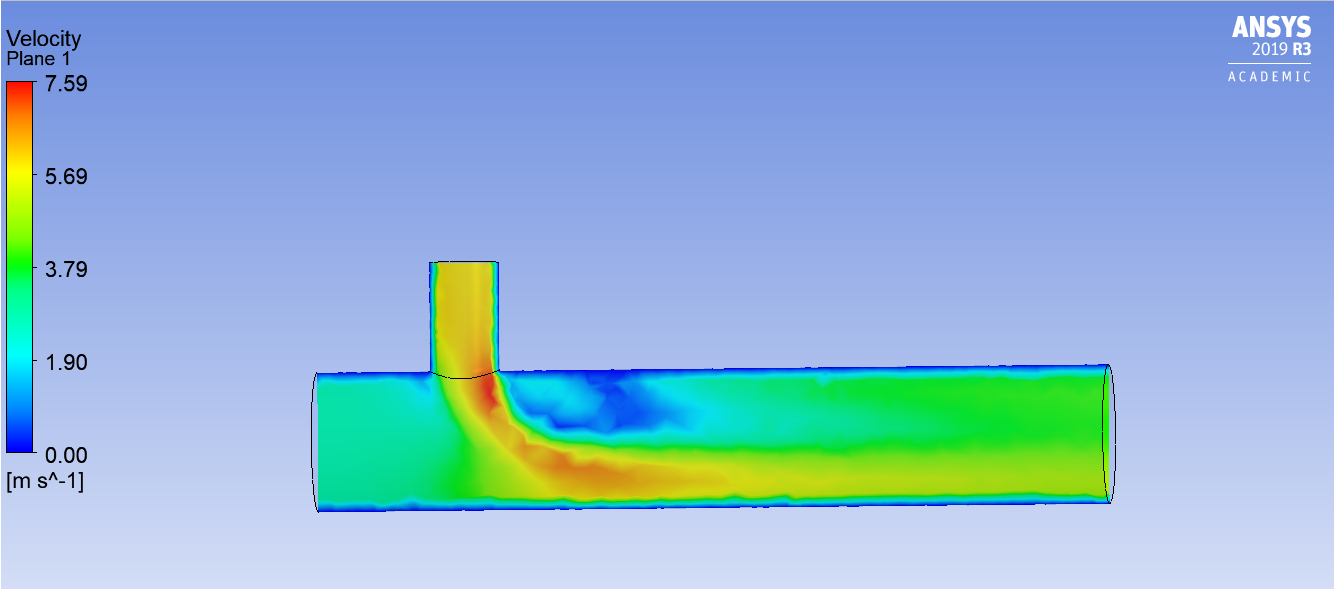Click the dark blue bottom of the color bar

[19, 444]
